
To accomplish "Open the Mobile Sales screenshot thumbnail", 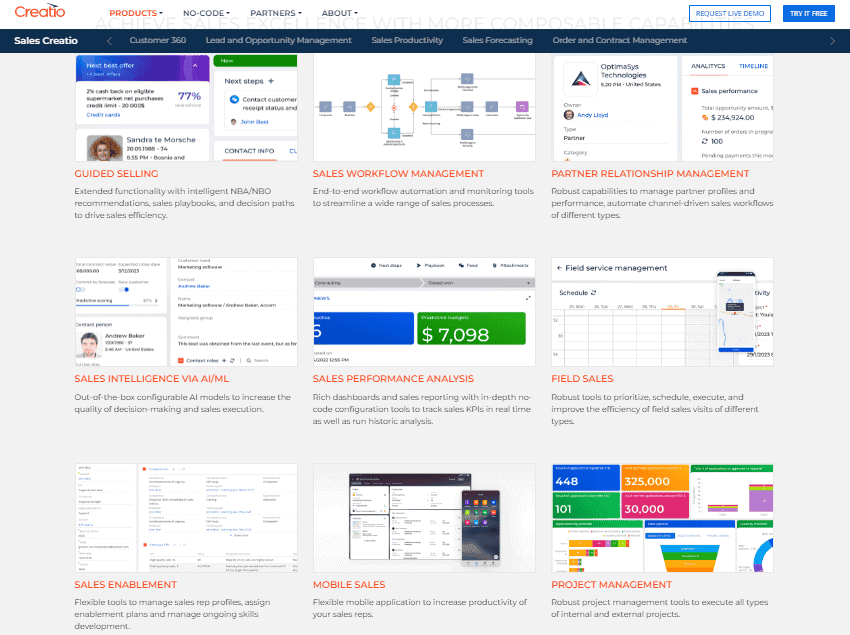I will pos(423,518).
